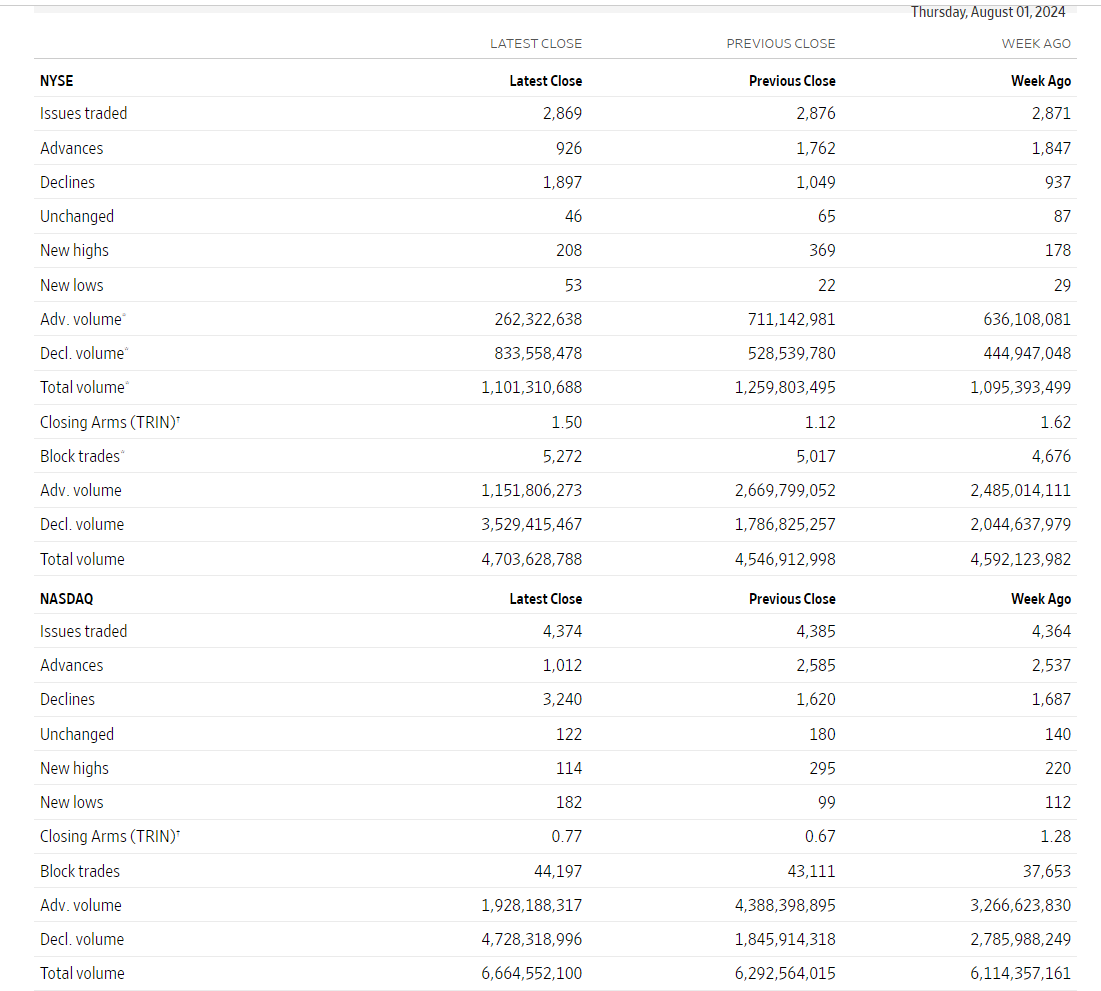The image size is (1101, 991).
Task: Select the new highs value 208
Action: [x=569, y=251]
